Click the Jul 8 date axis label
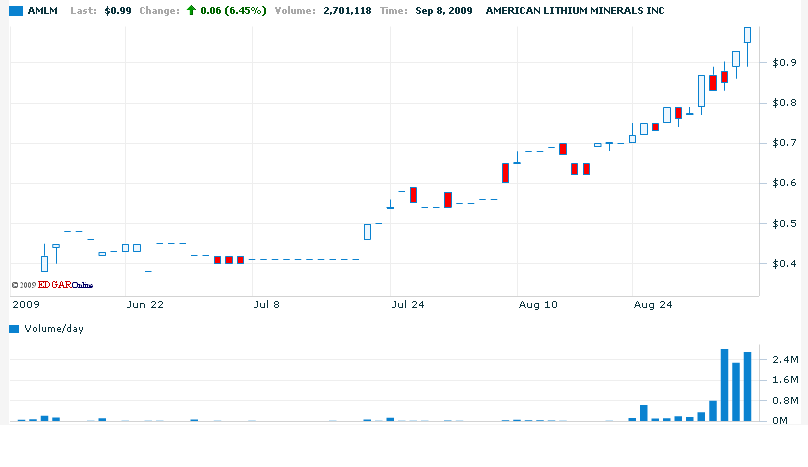The height and width of the screenshot is (467, 808). tap(267, 305)
